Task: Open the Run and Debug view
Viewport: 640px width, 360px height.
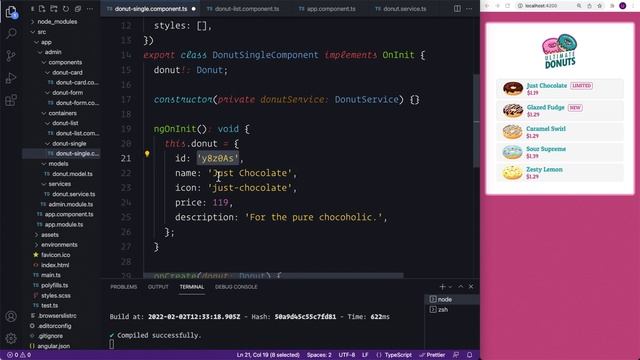Action: click(11, 78)
